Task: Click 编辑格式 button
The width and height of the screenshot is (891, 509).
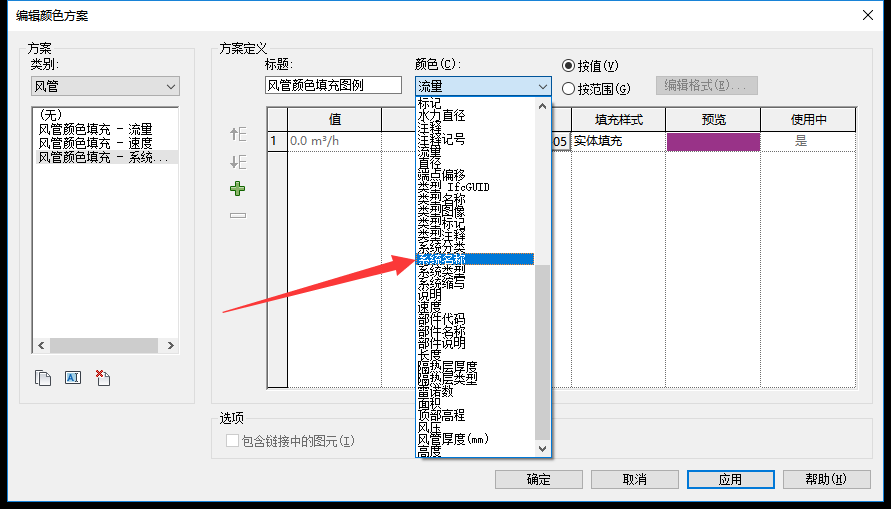Action: 707,85
